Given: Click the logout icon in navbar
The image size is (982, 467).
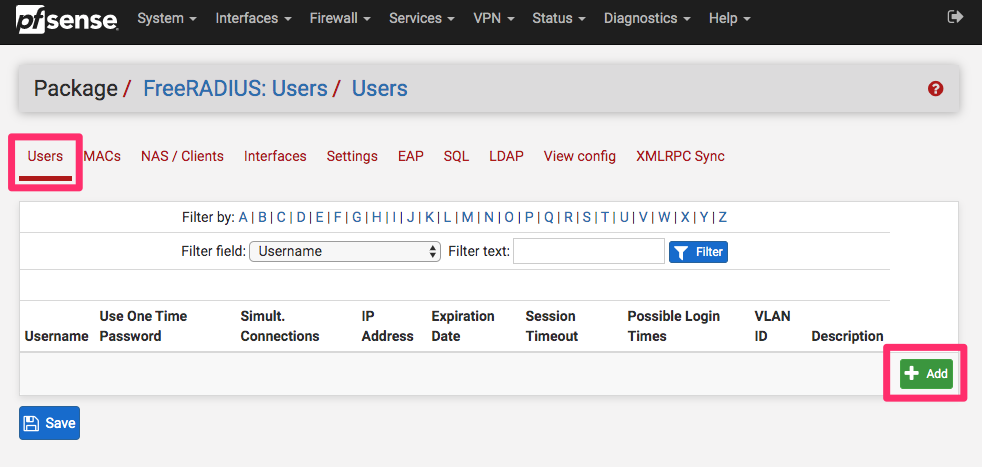Looking at the screenshot, I should [x=955, y=17].
